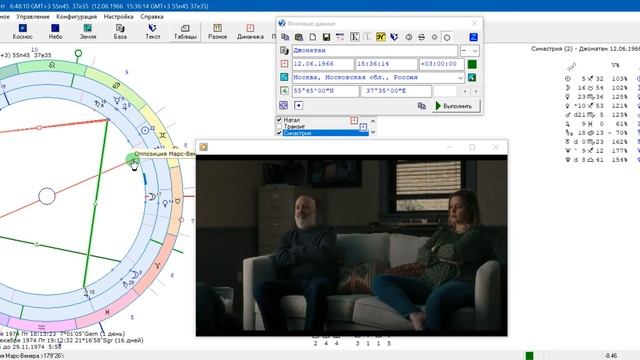This screenshot has height=360, width=640.
Task: Click the blue Z icon in dialog
Action: 473,37
